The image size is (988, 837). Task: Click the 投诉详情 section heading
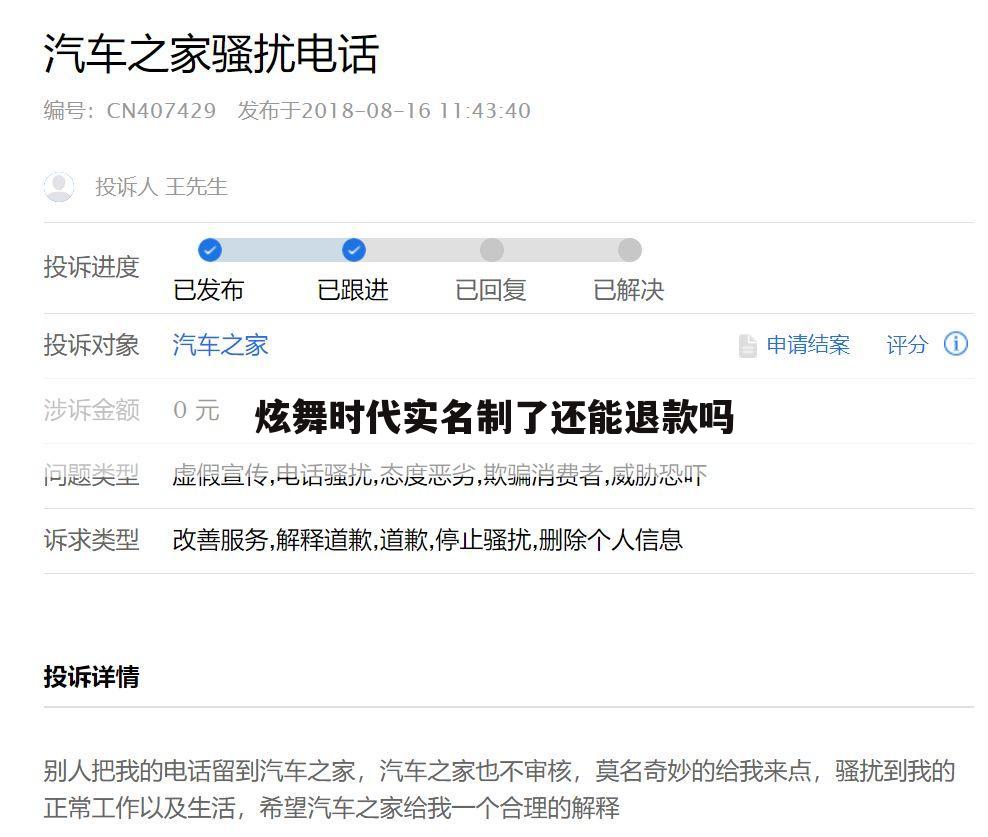pyautogui.click(x=91, y=677)
